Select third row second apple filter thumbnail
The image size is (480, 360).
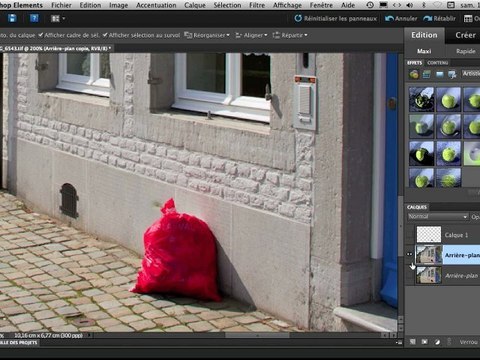point(449,154)
